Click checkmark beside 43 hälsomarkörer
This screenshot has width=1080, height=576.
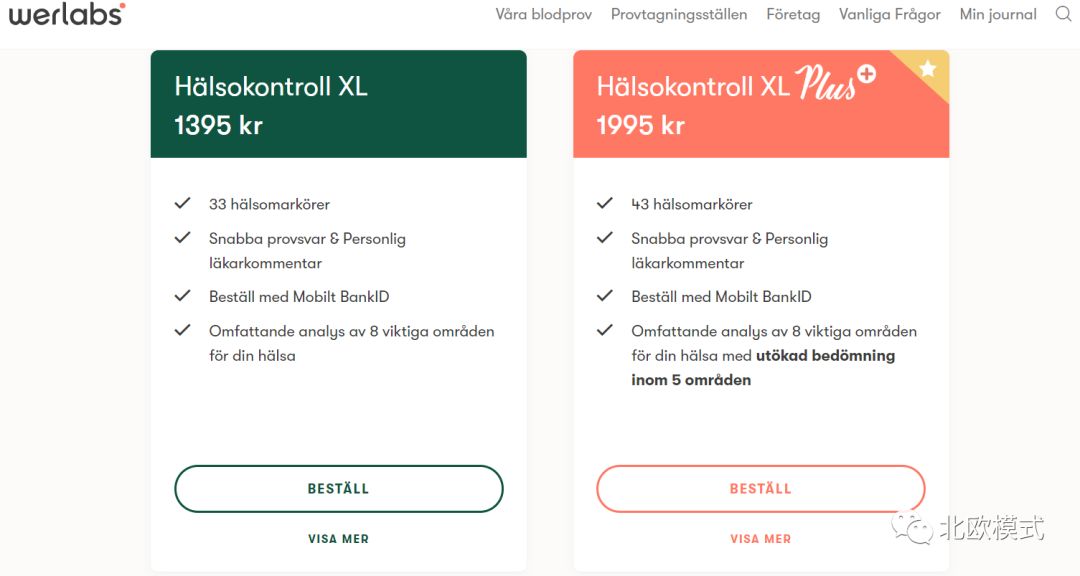[x=604, y=203]
